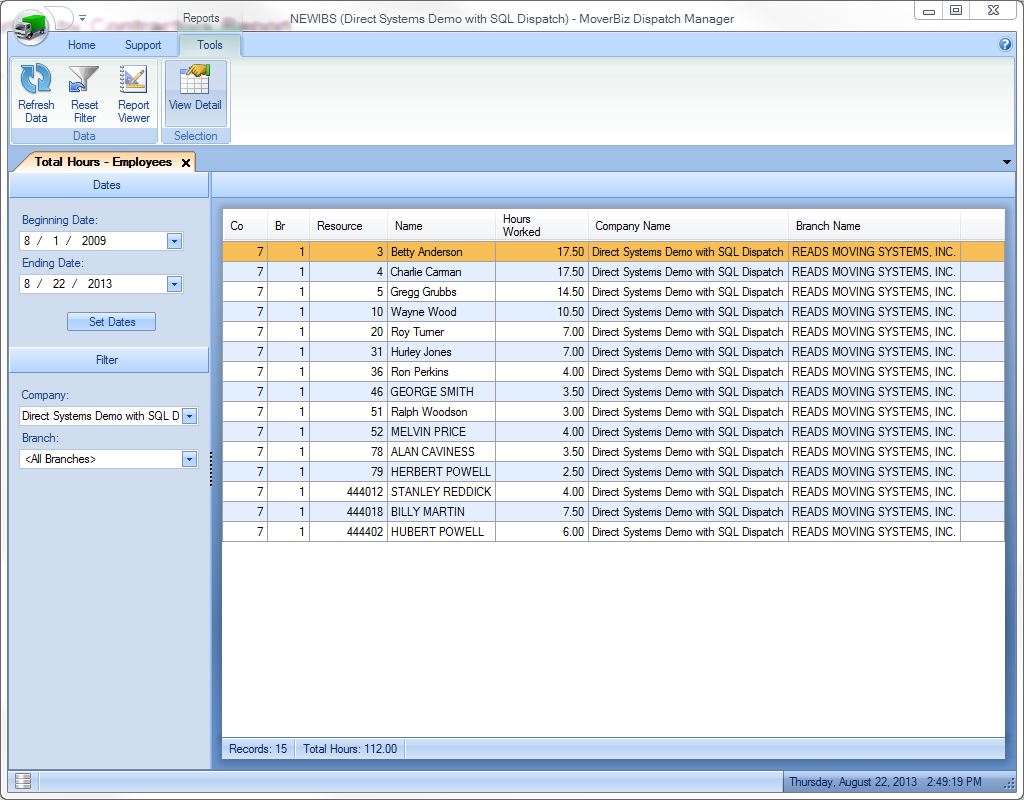Open the tab list arrow at right
Viewport: 1024px width, 800px height.
pyautogui.click(x=1006, y=162)
